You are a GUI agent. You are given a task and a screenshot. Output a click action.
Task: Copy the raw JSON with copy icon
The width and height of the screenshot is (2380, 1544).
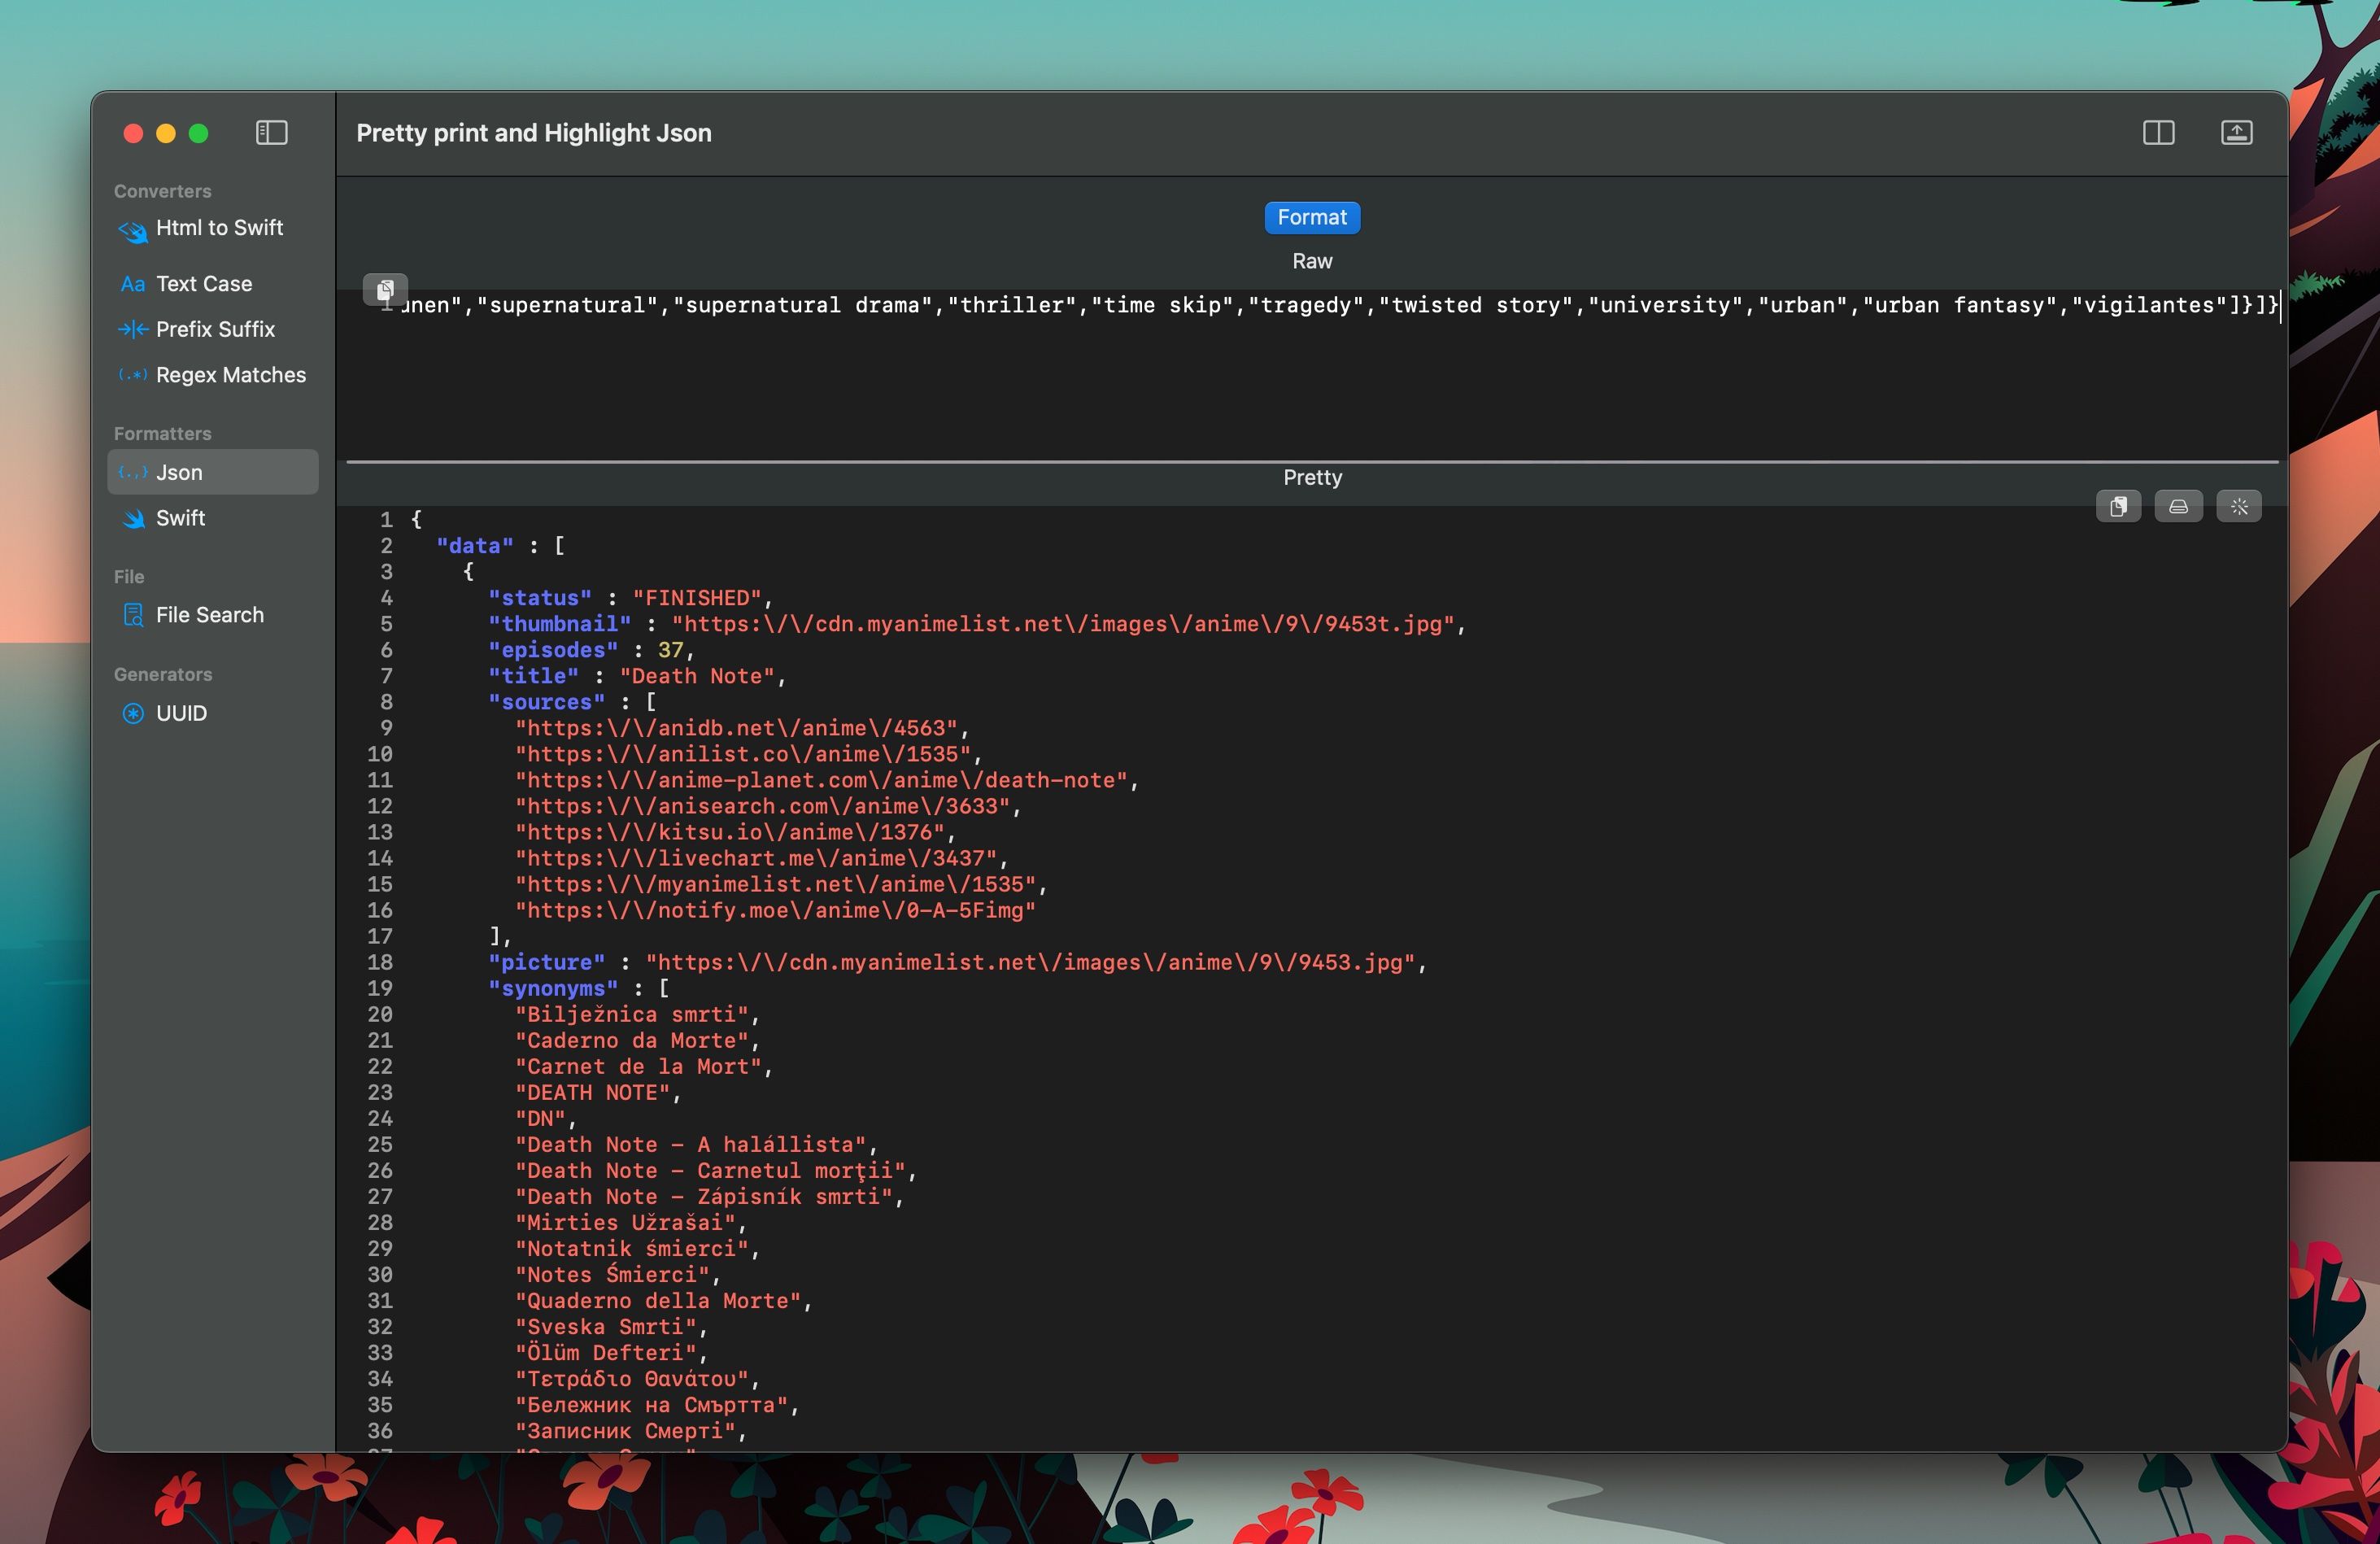point(385,290)
